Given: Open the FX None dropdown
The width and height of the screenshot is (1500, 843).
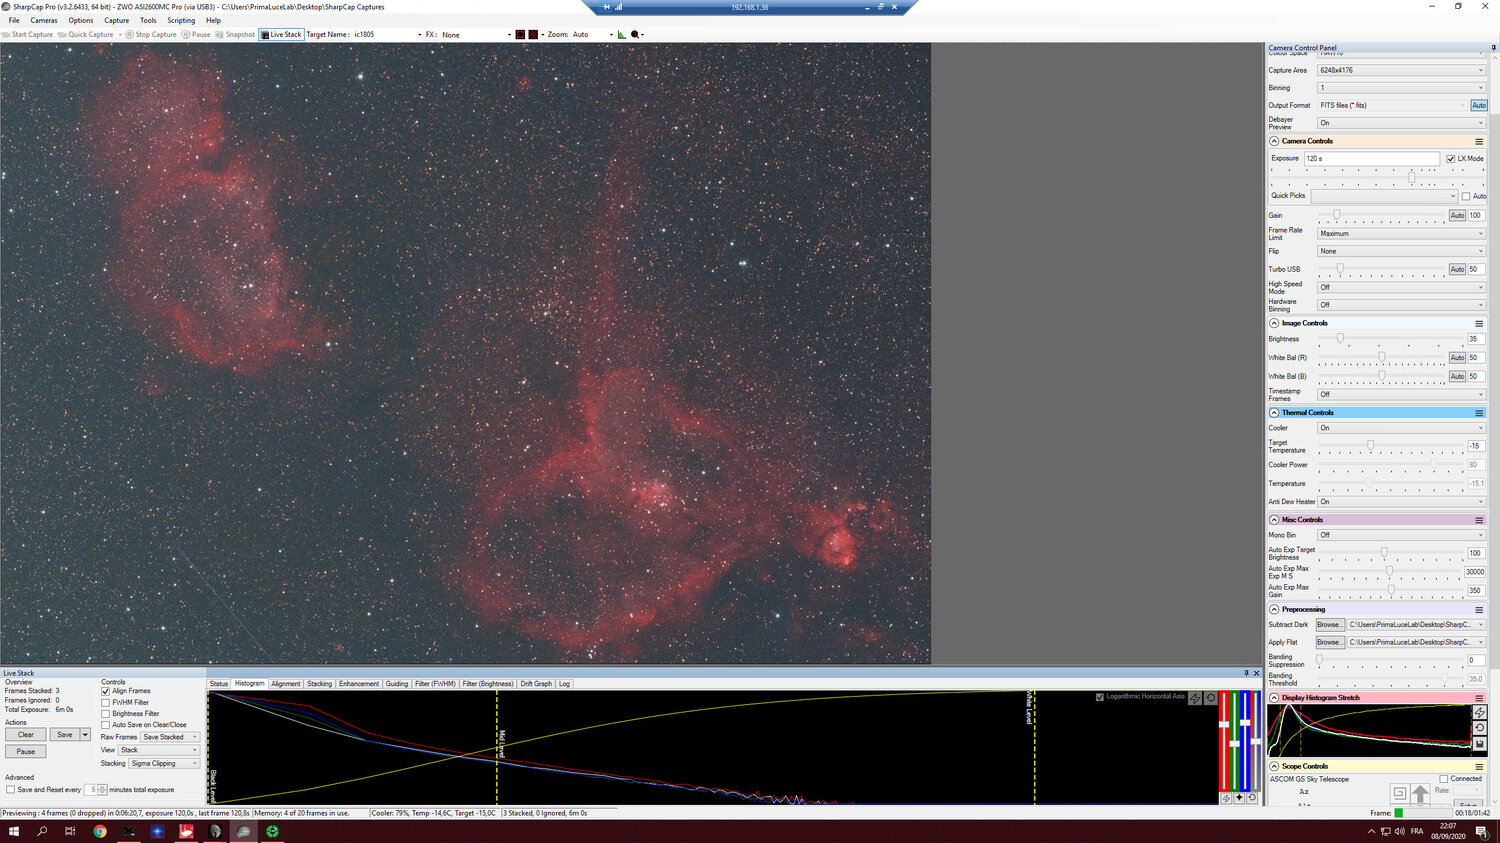Looking at the screenshot, I should pos(476,34).
